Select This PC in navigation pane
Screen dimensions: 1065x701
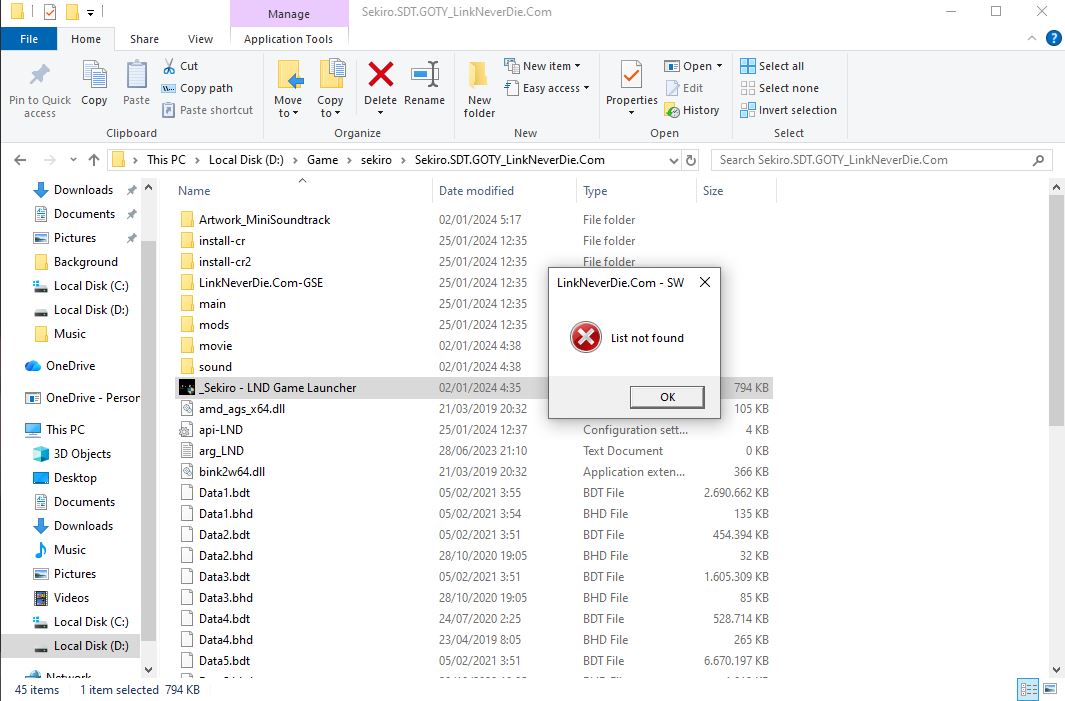coord(65,430)
